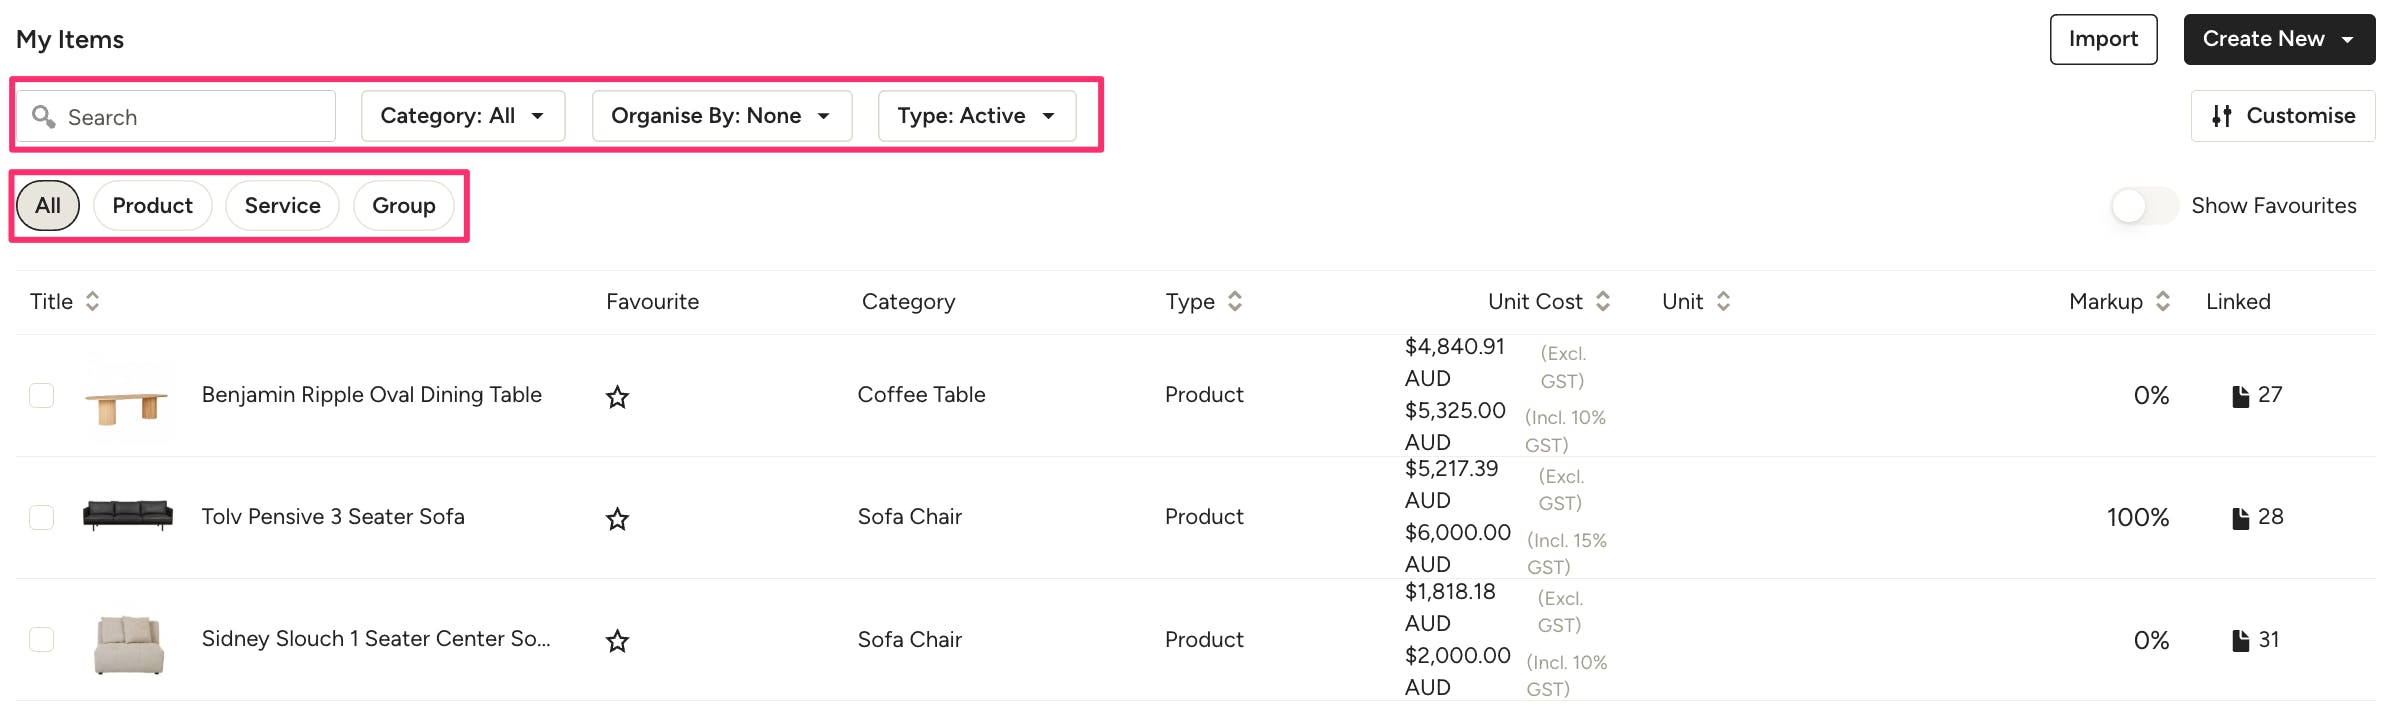Open the Type: Active filter dropdown
2392x708 pixels.
coord(976,116)
